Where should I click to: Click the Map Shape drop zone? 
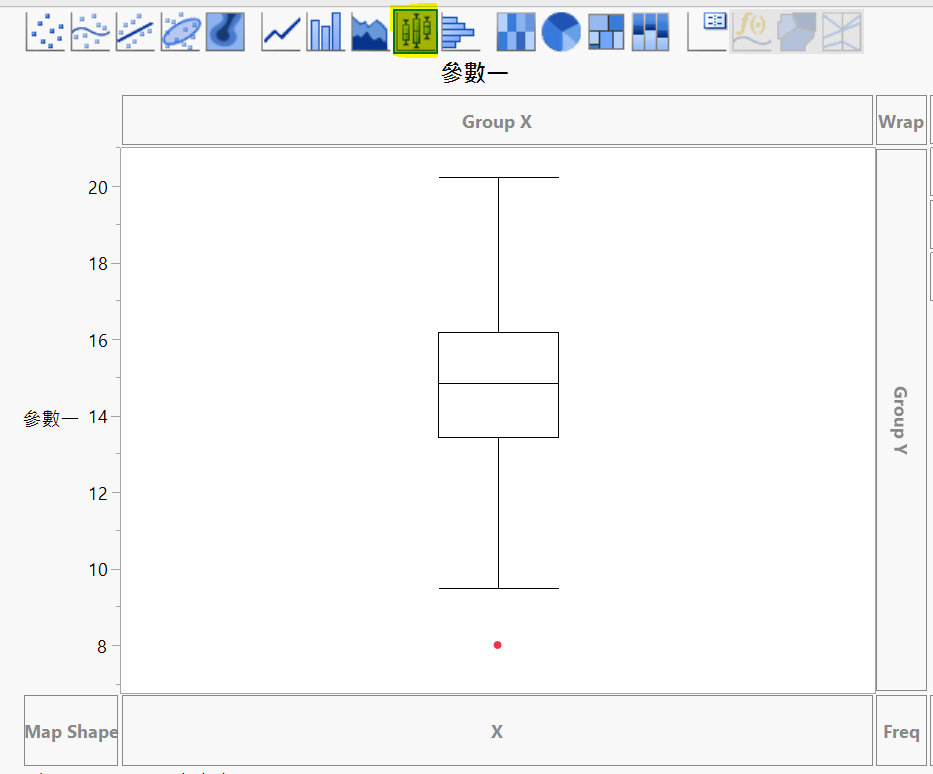tap(71, 731)
